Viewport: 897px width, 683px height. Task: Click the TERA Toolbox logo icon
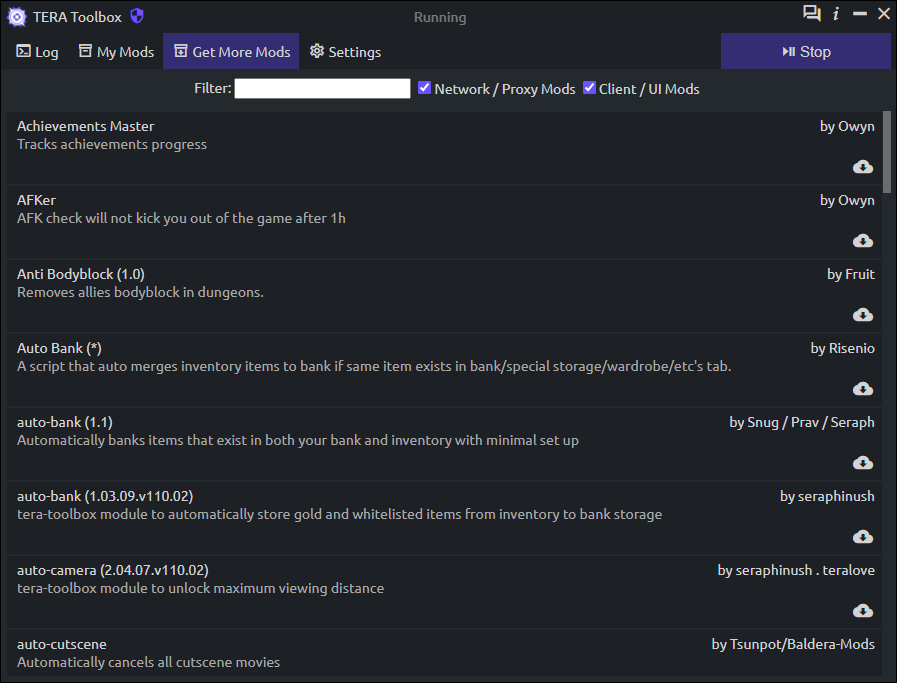(17, 16)
